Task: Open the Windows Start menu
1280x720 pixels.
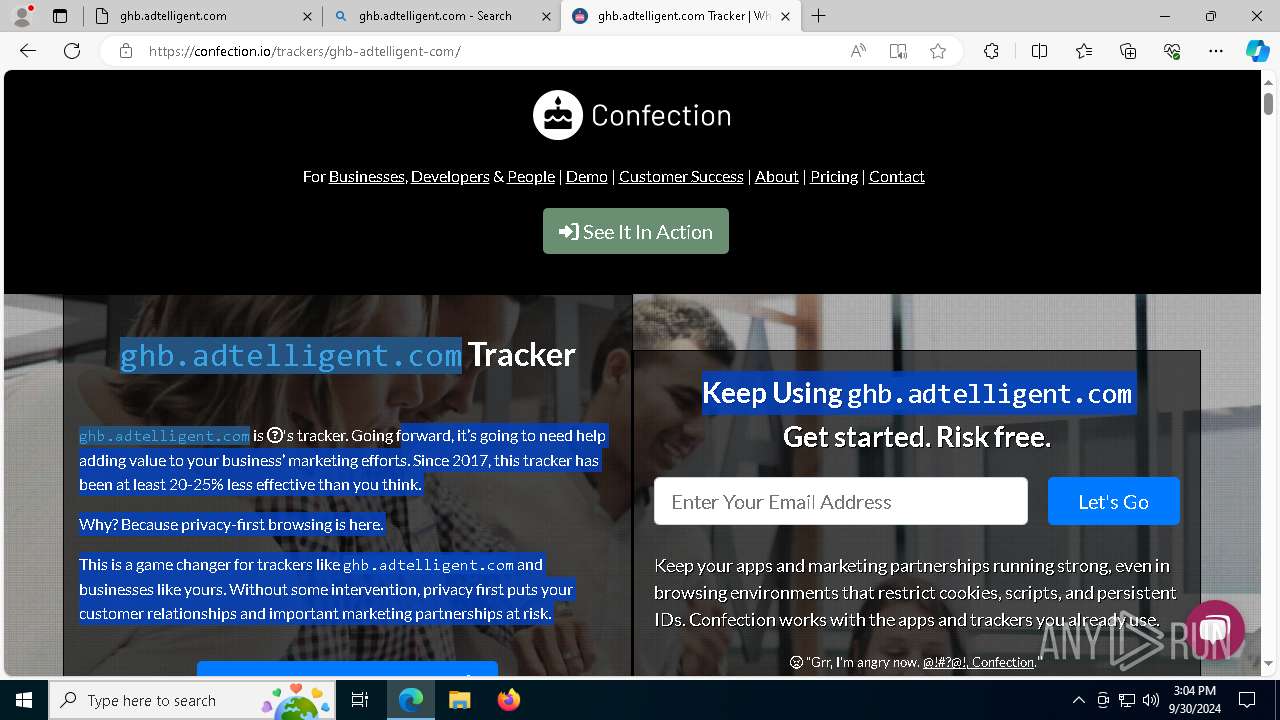Action: pyautogui.click(x=24, y=700)
